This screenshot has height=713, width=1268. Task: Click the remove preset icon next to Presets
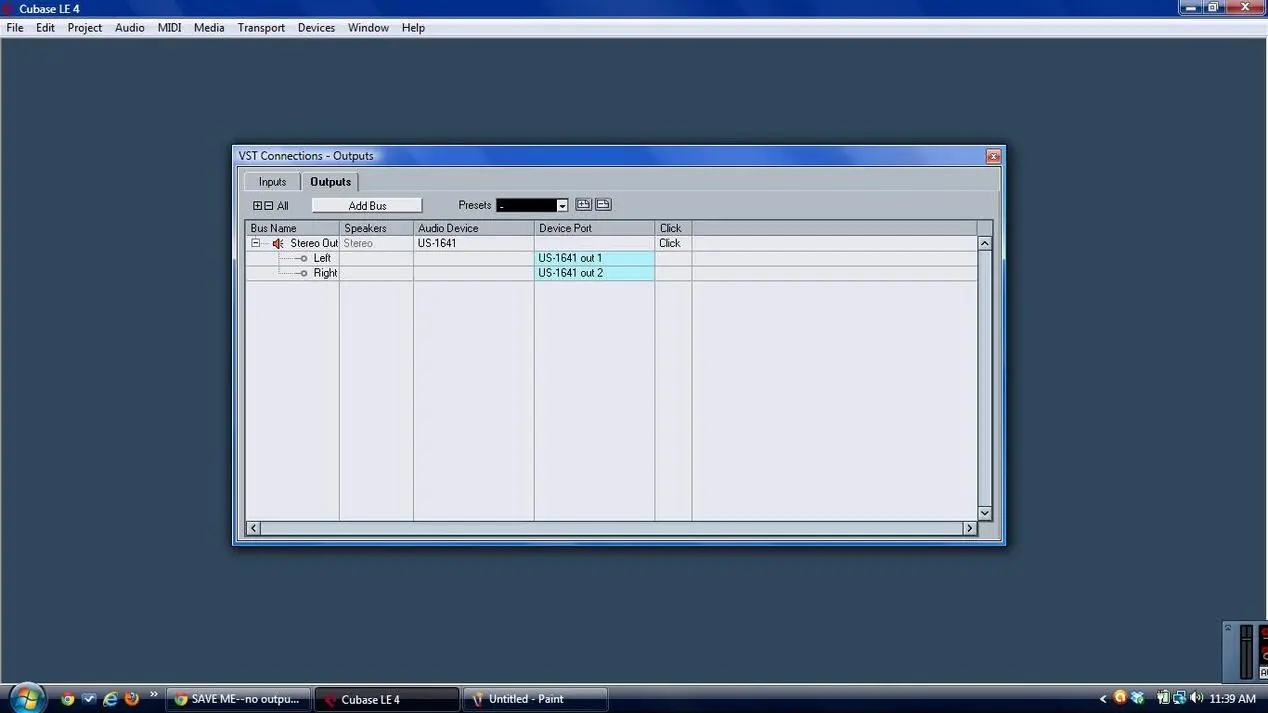[603, 205]
